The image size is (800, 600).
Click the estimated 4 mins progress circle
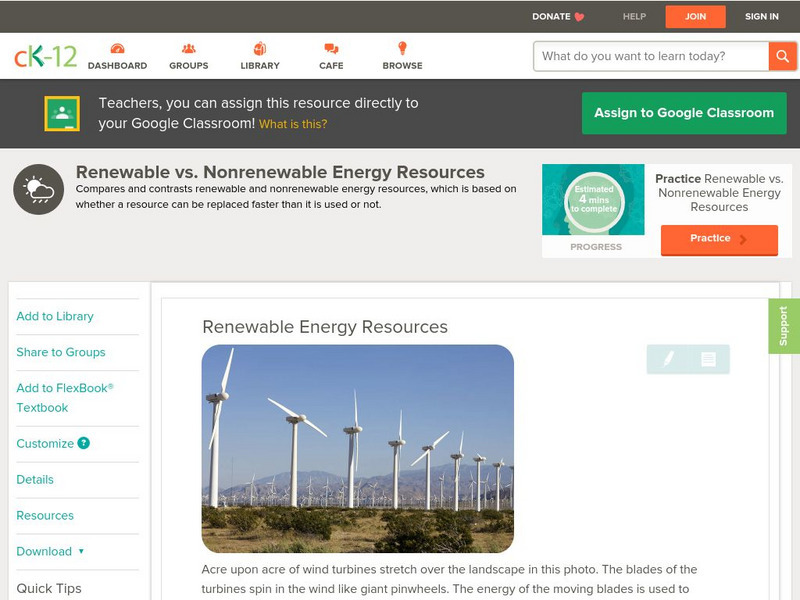tap(595, 200)
